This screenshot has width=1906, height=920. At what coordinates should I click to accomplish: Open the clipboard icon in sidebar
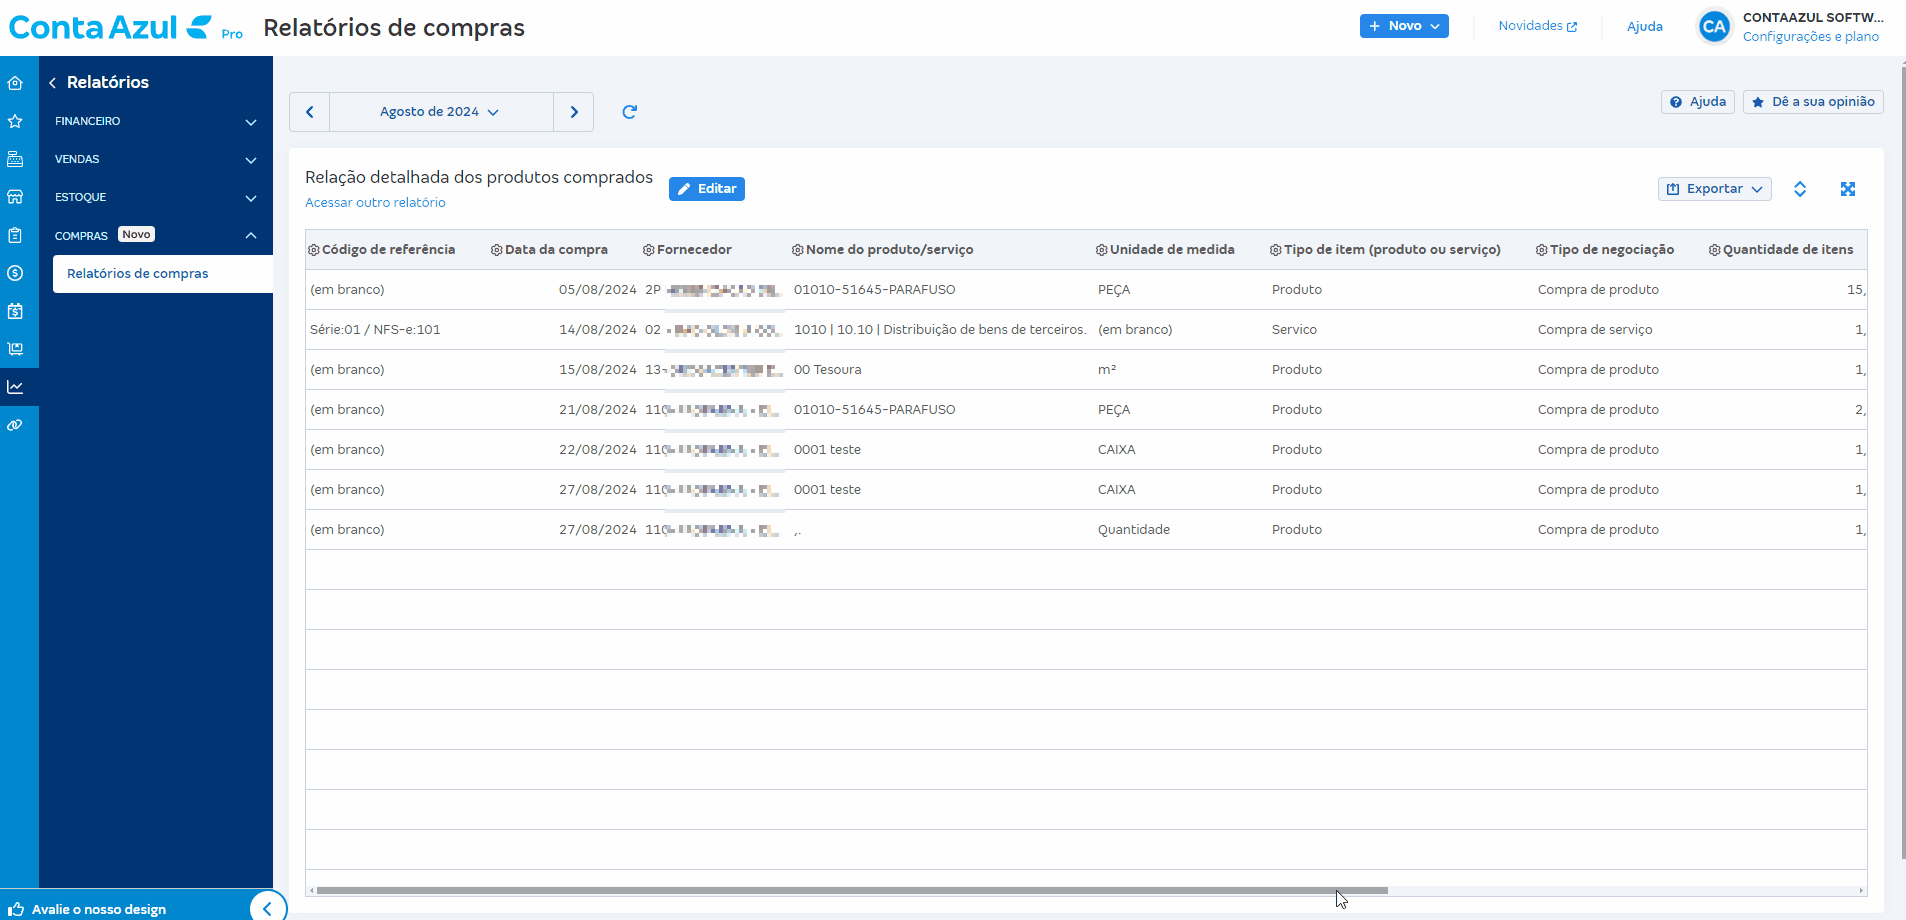click(x=15, y=235)
